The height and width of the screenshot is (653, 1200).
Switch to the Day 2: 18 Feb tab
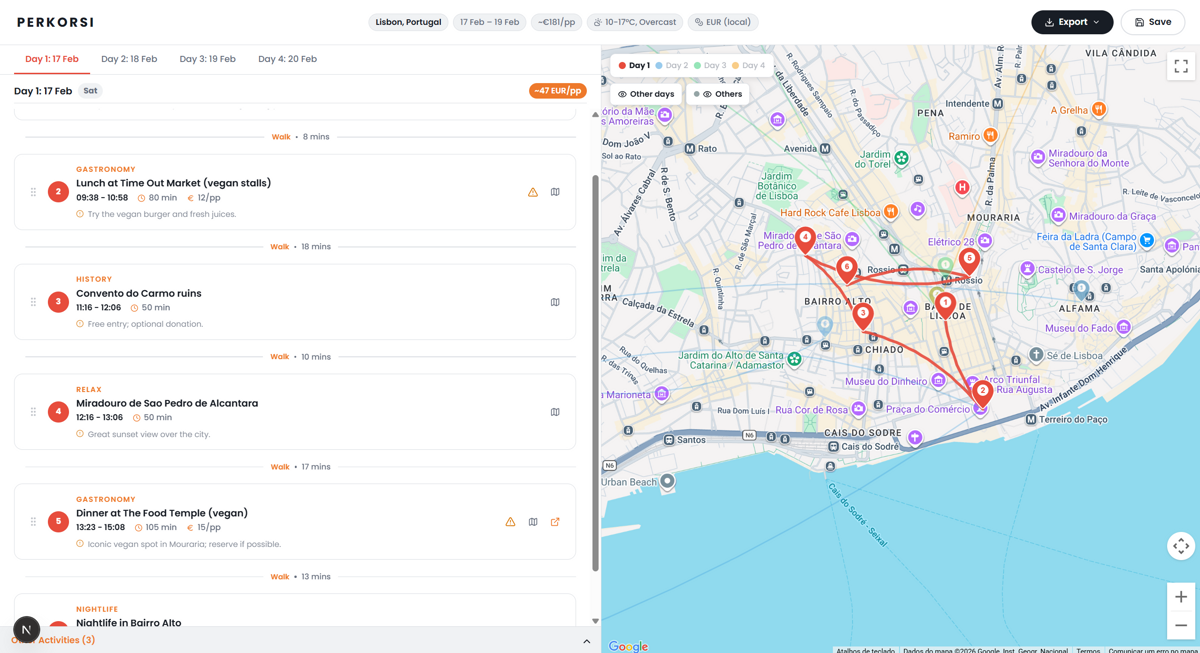point(128,58)
